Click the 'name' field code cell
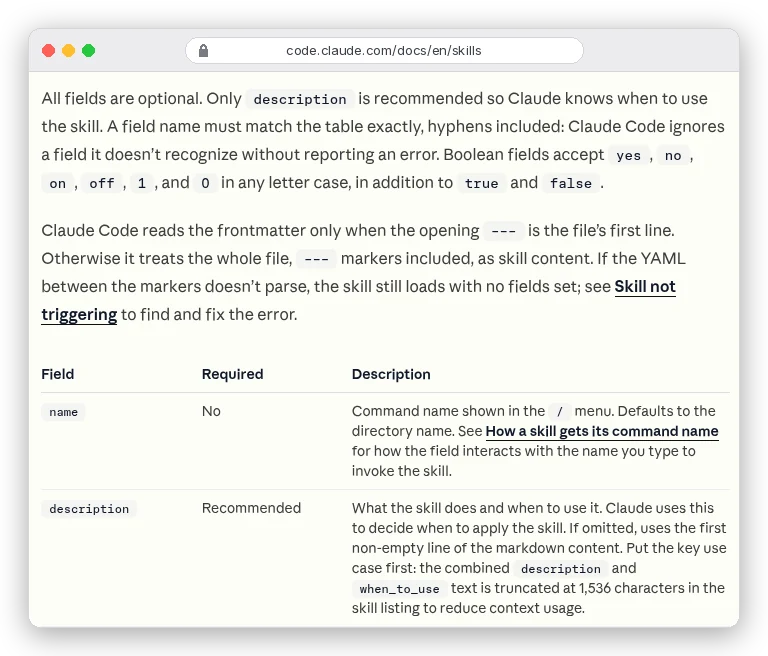The height and width of the screenshot is (656, 768). (x=63, y=412)
